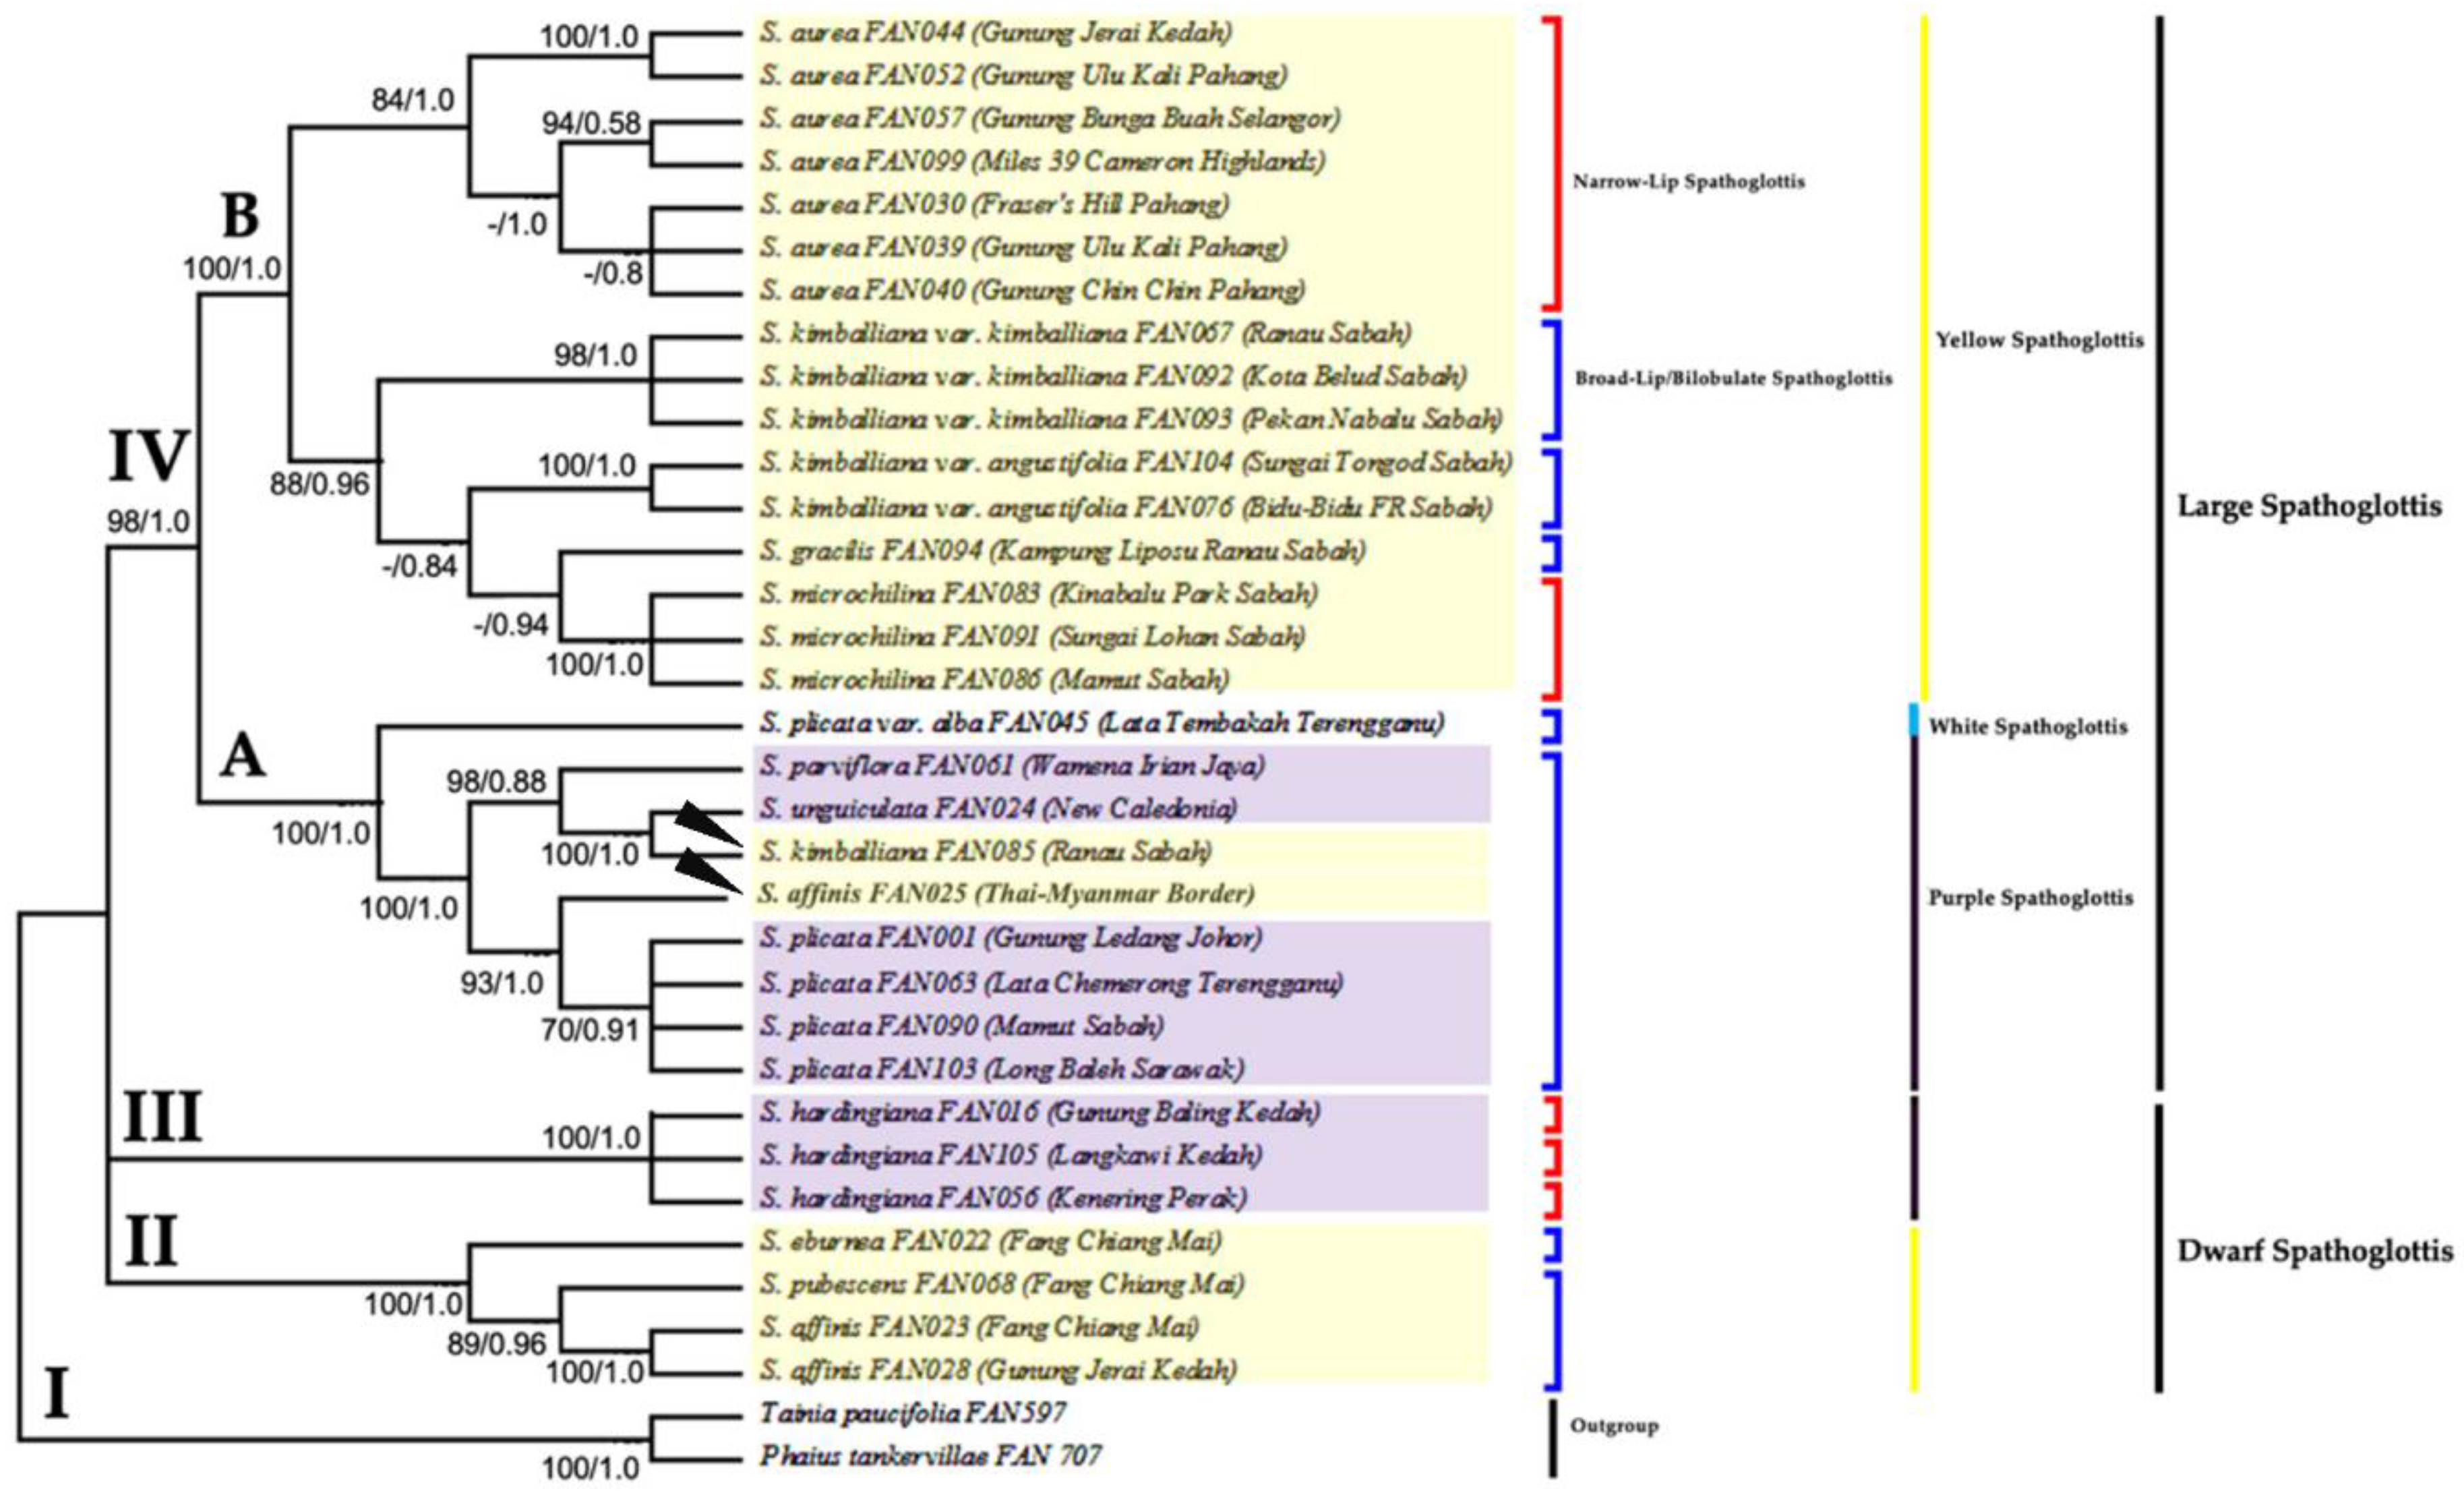Image resolution: width=2464 pixels, height=1491 pixels.
Task: Click the 88/0.96 support value
Action: [x=319, y=484]
